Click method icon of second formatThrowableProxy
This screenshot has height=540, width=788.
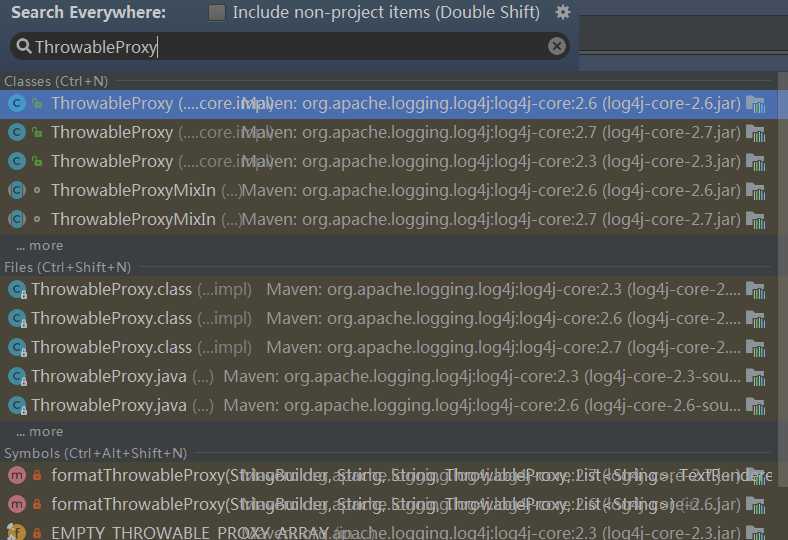[17, 504]
